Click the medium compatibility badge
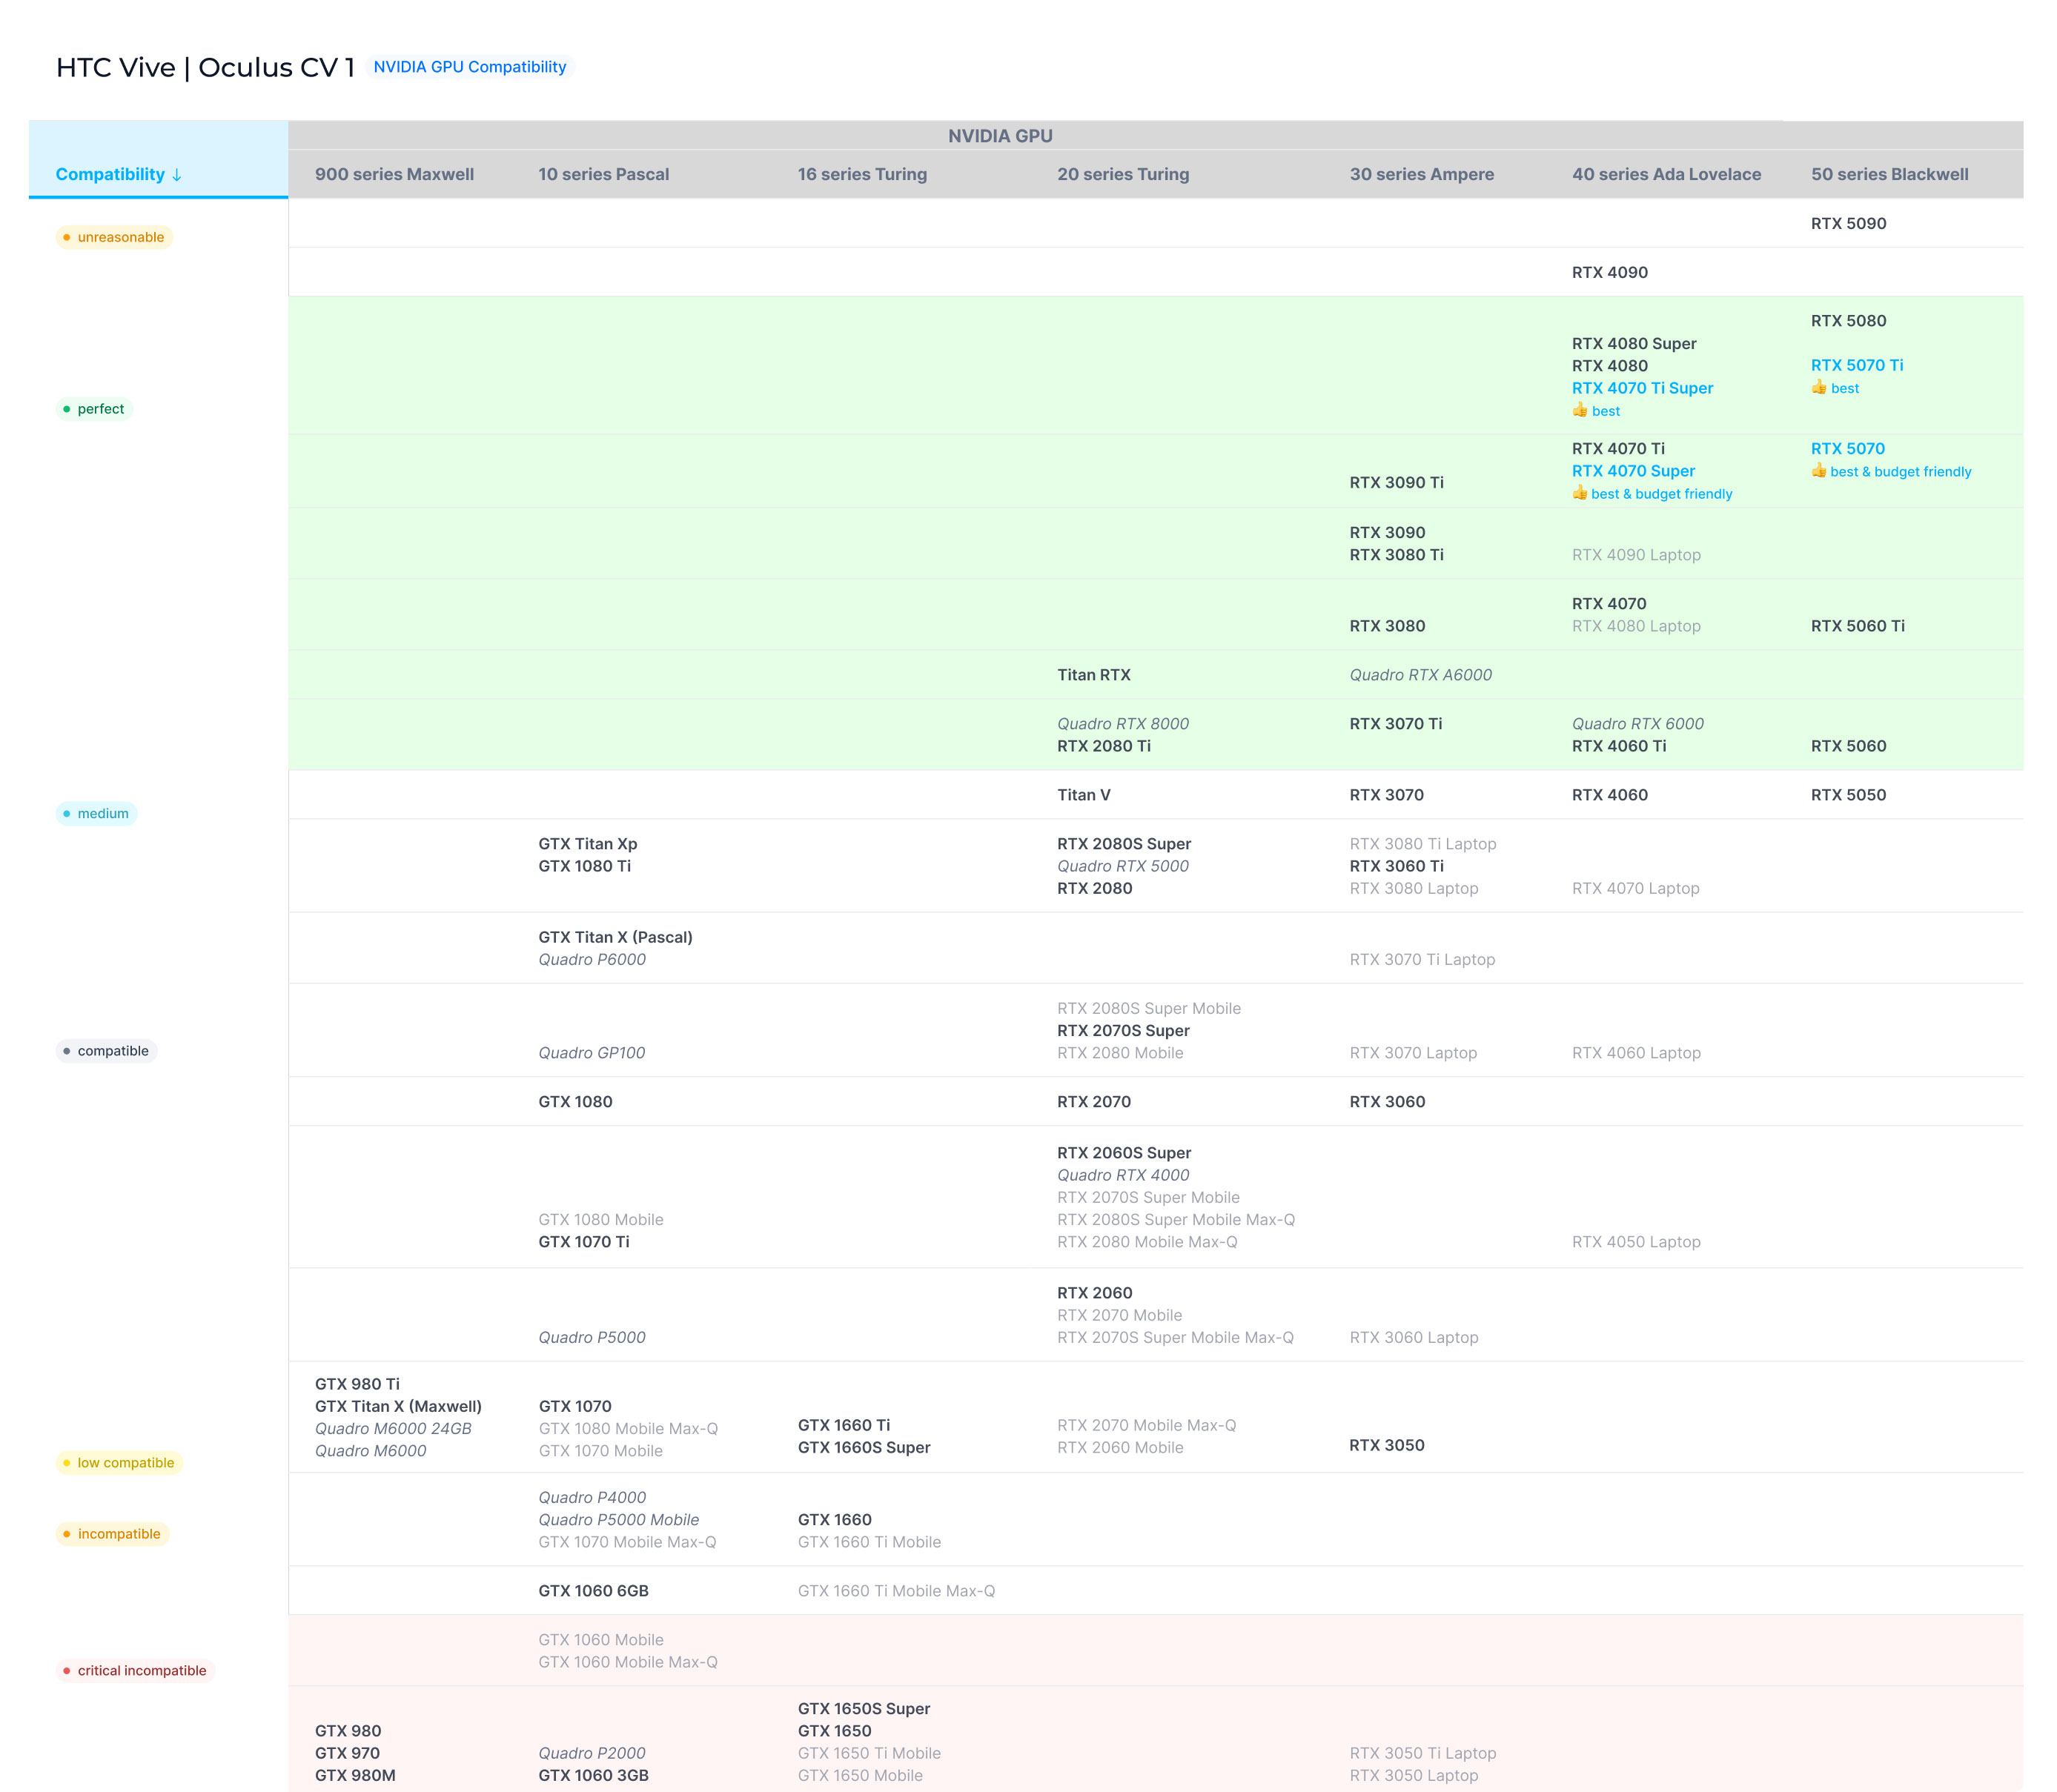 click(x=96, y=814)
